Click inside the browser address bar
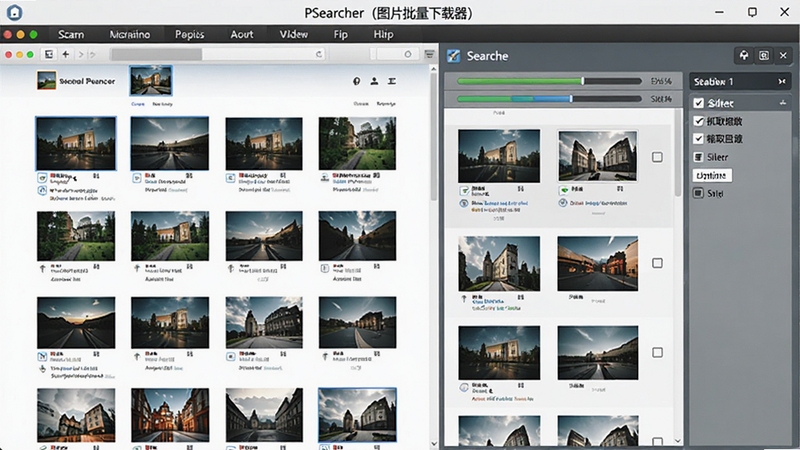 click(218, 54)
